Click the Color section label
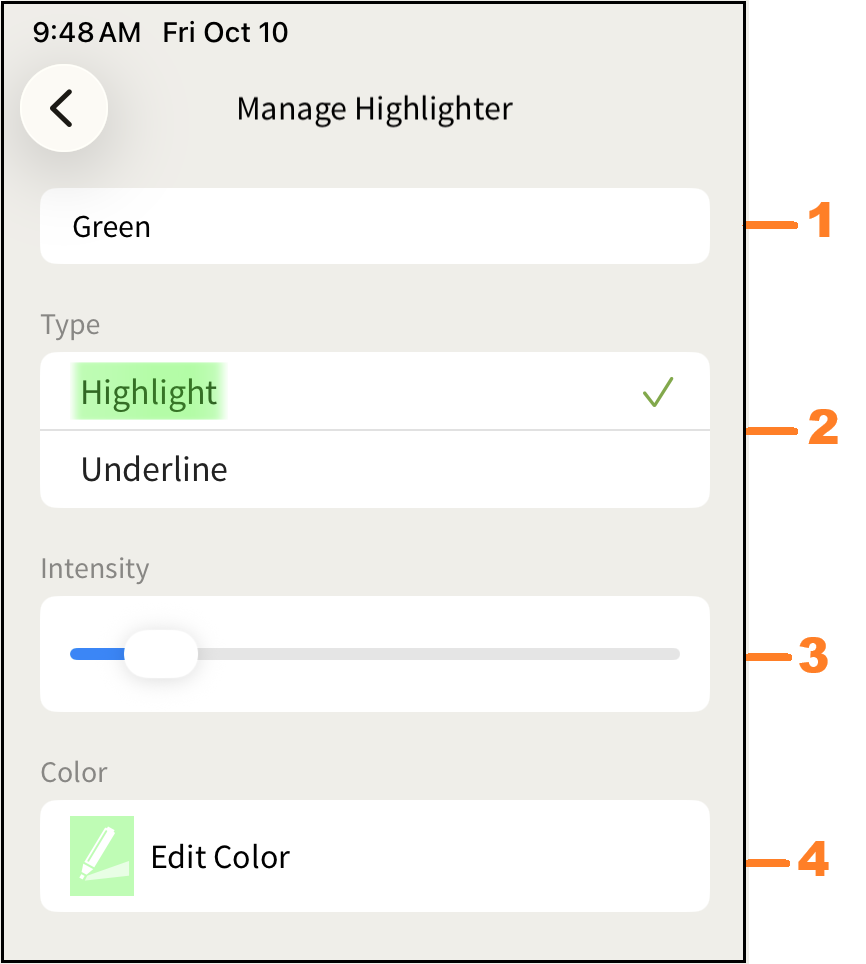Screen dimensions: 866x964 [74, 772]
